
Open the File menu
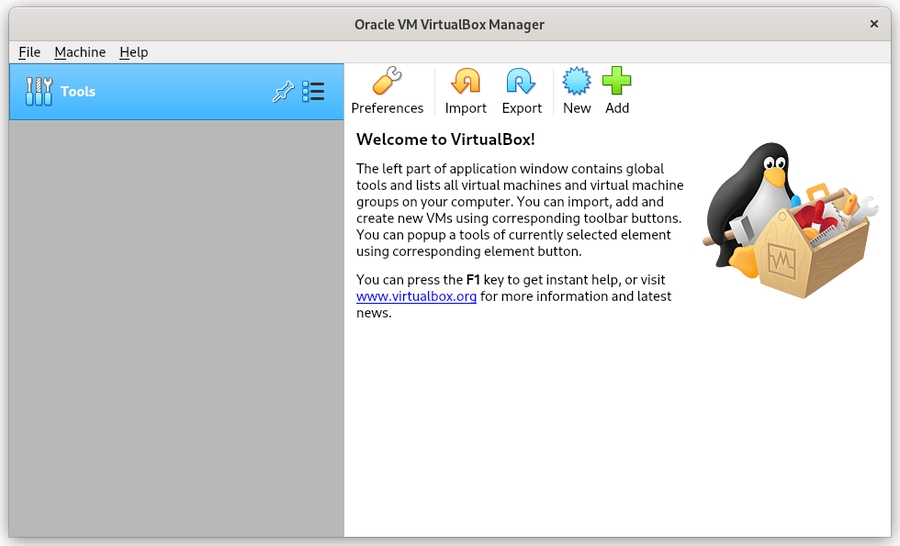coord(29,52)
